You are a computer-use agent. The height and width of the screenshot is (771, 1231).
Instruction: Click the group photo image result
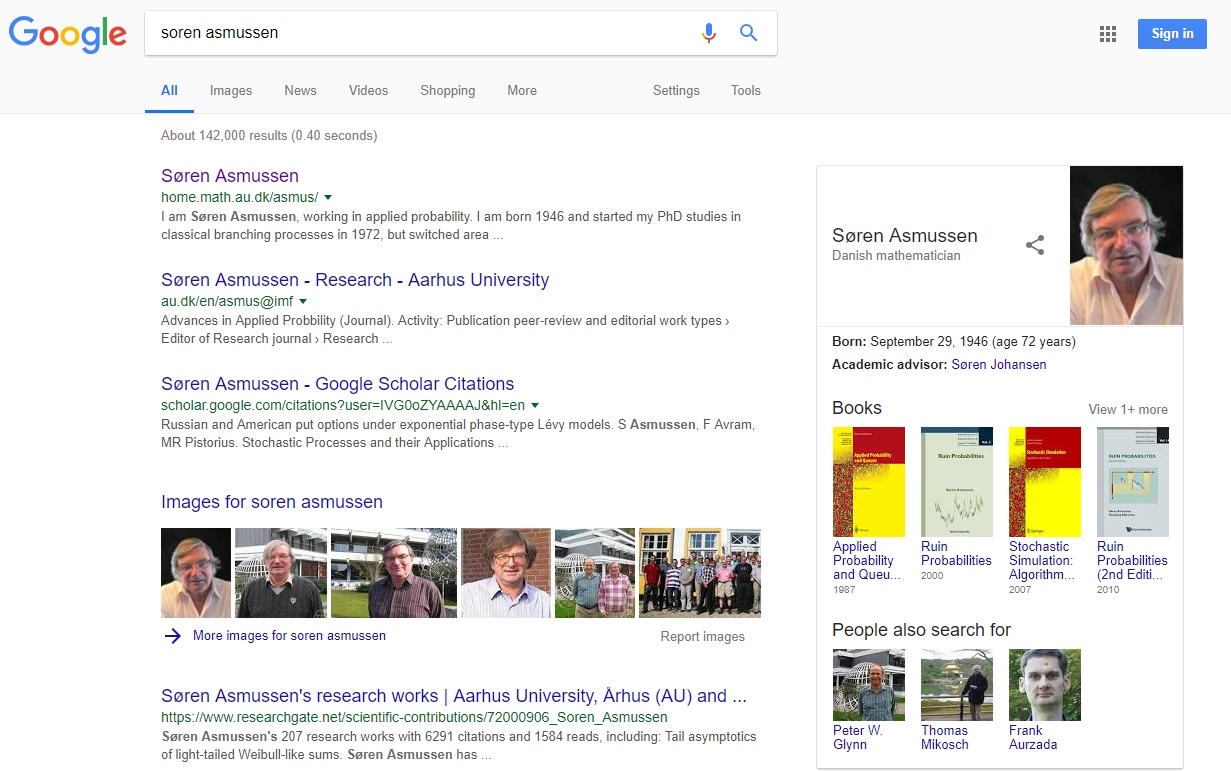point(700,573)
